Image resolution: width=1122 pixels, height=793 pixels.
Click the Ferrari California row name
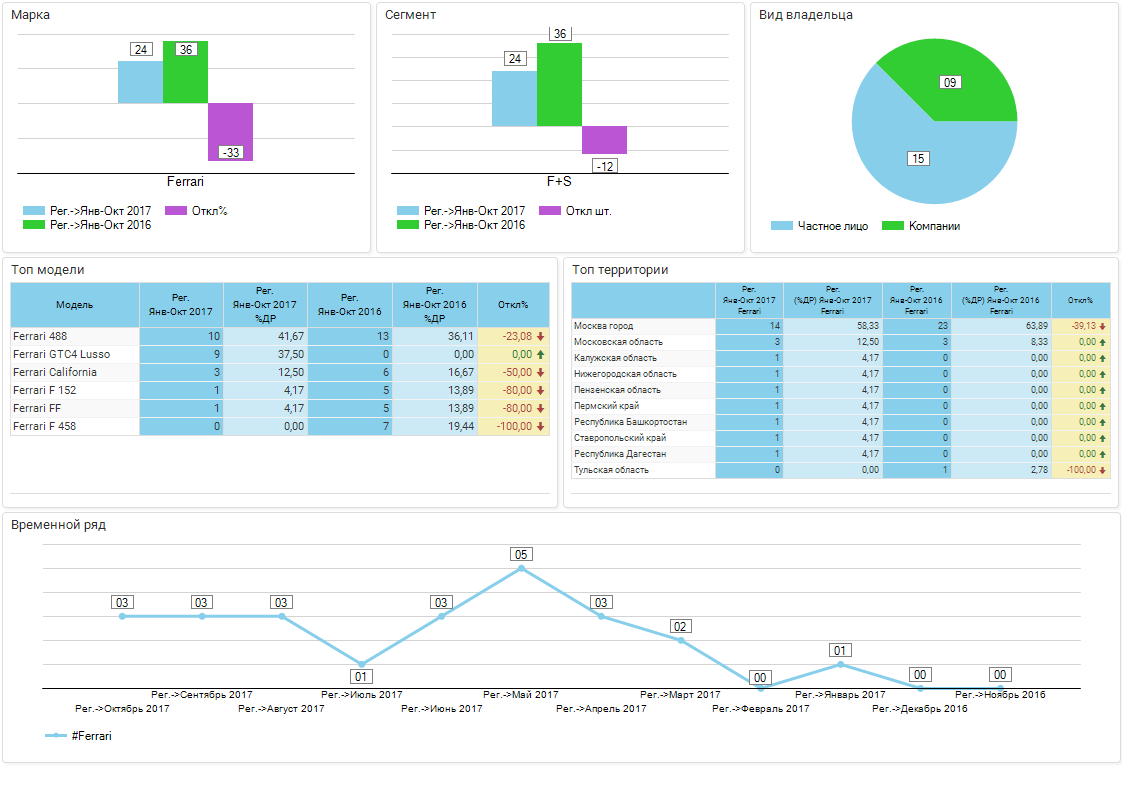tap(54, 372)
